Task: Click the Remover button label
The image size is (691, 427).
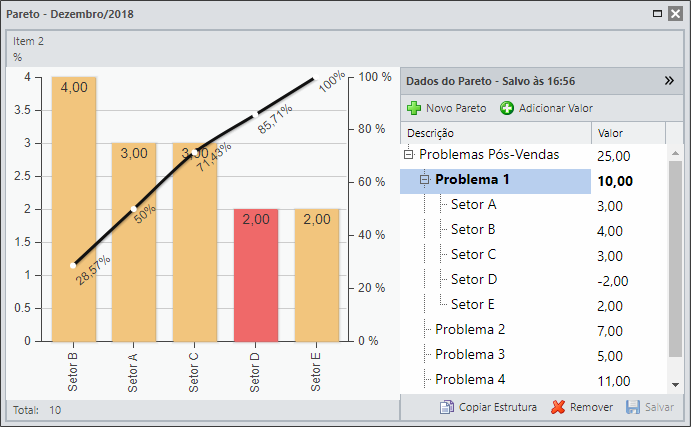Action: pyautogui.click(x=591, y=407)
